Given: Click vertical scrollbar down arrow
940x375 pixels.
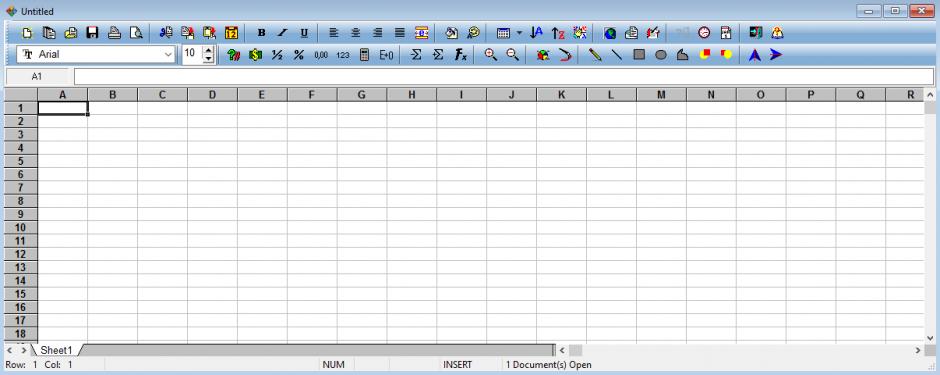Looking at the screenshot, I should [930, 338].
